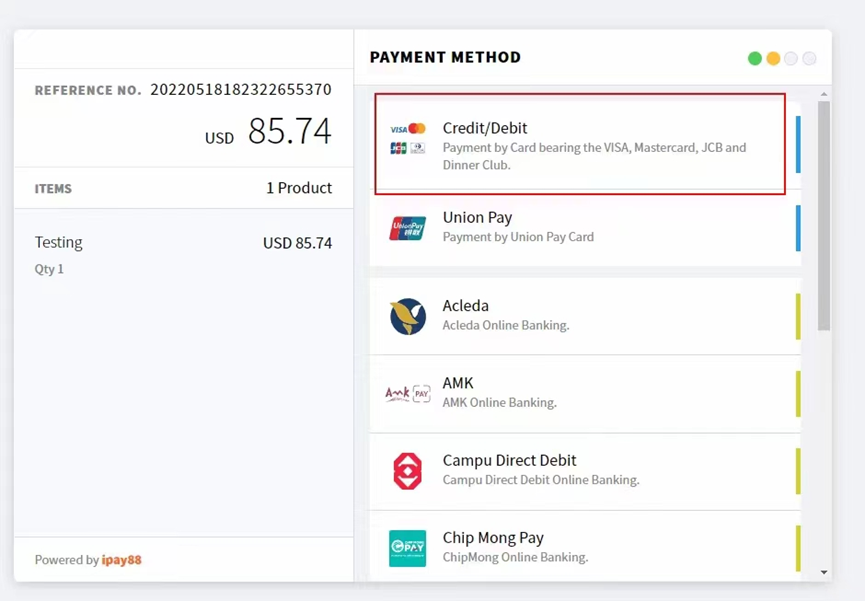Click the AMK Pay logo
Image resolution: width=865 pixels, height=601 pixels.
pos(408,393)
